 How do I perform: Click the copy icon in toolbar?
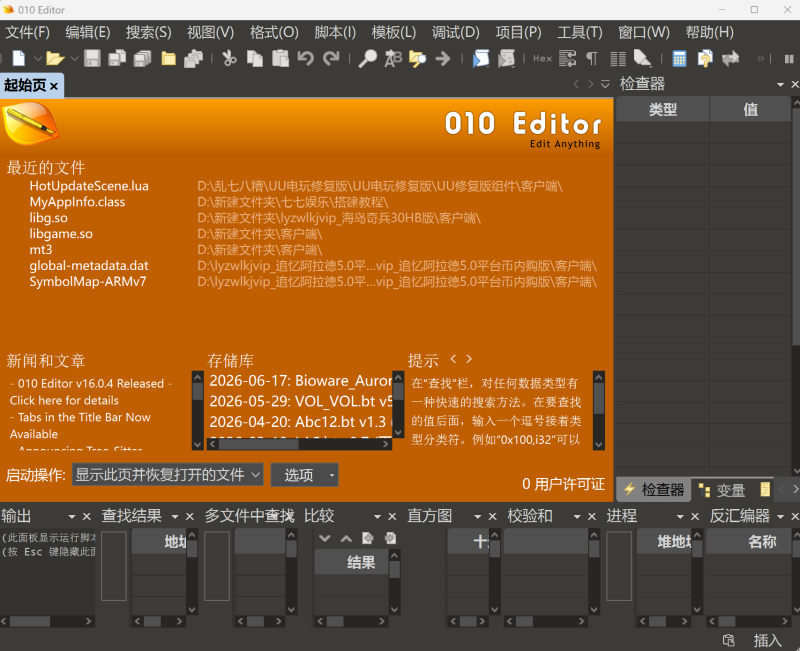point(255,58)
